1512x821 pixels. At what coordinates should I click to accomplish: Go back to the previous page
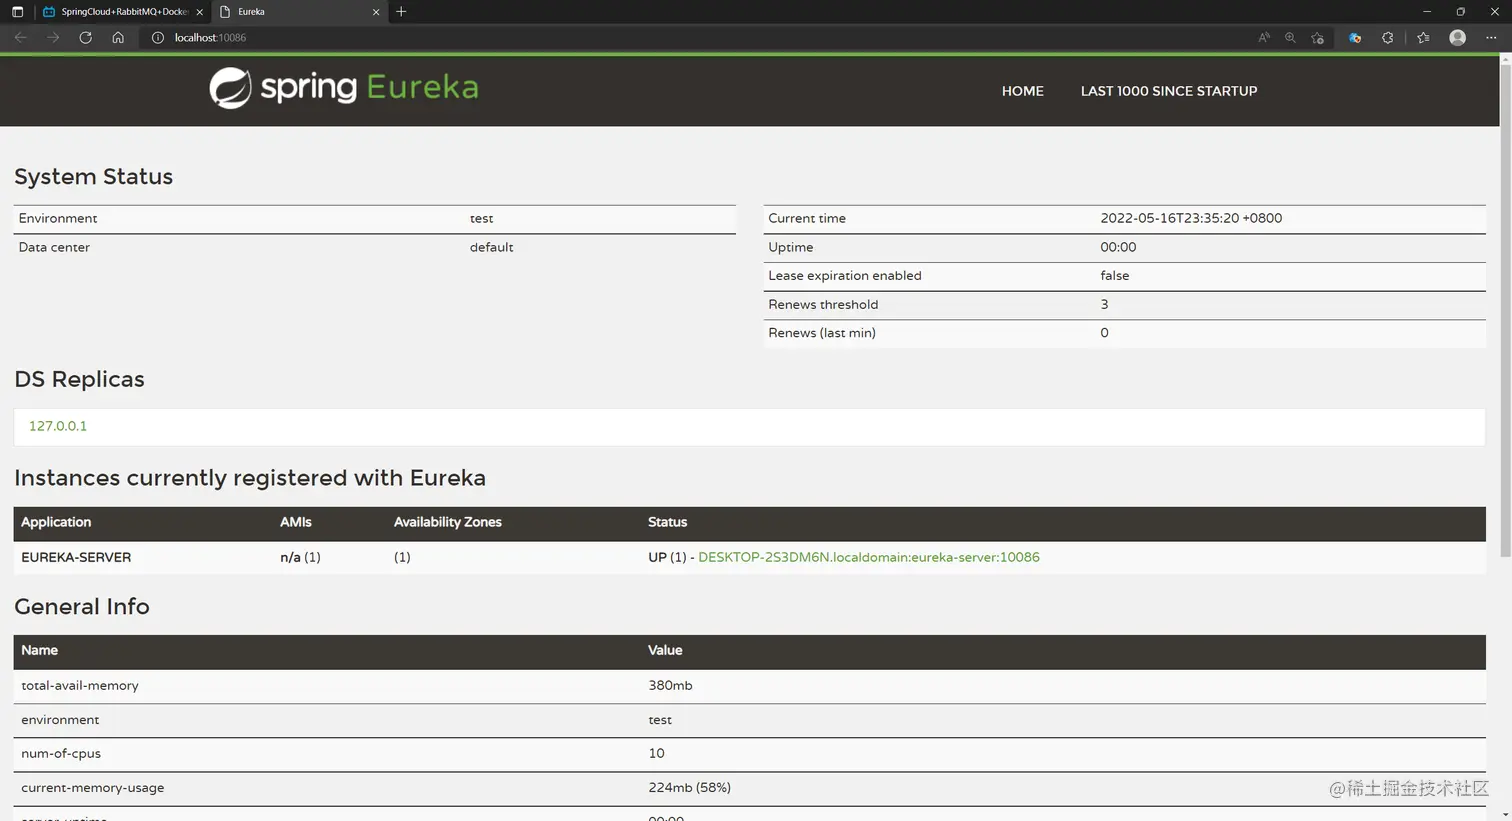click(20, 37)
